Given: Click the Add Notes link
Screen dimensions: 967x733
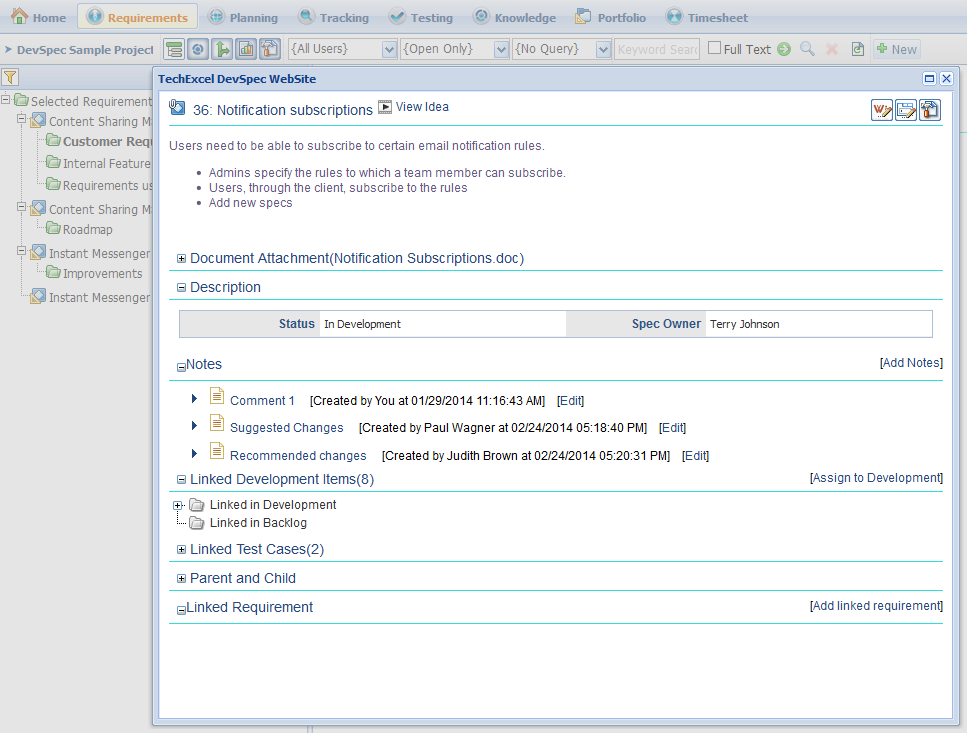Looking at the screenshot, I should click(x=911, y=363).
